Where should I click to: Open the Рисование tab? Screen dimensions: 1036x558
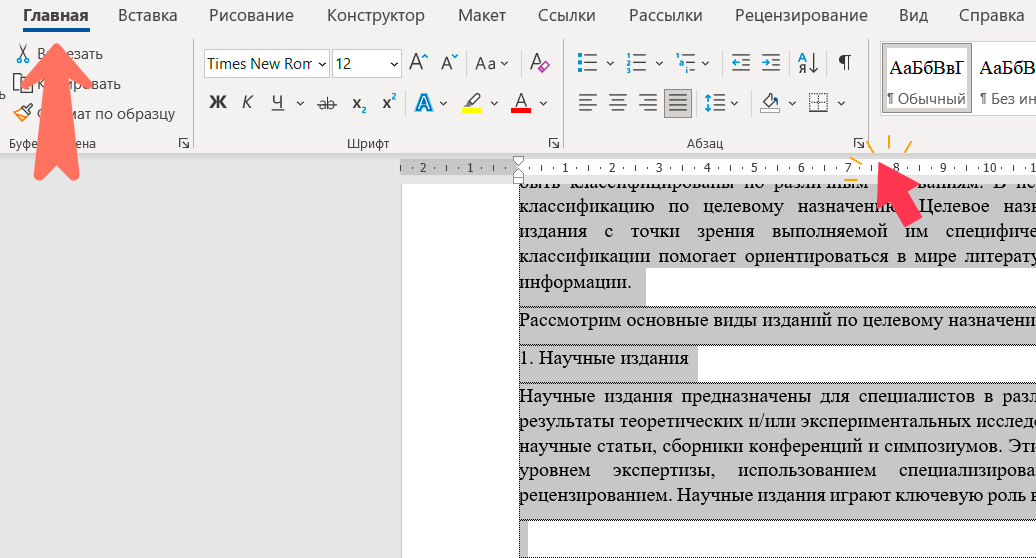[x=251, y=16]
